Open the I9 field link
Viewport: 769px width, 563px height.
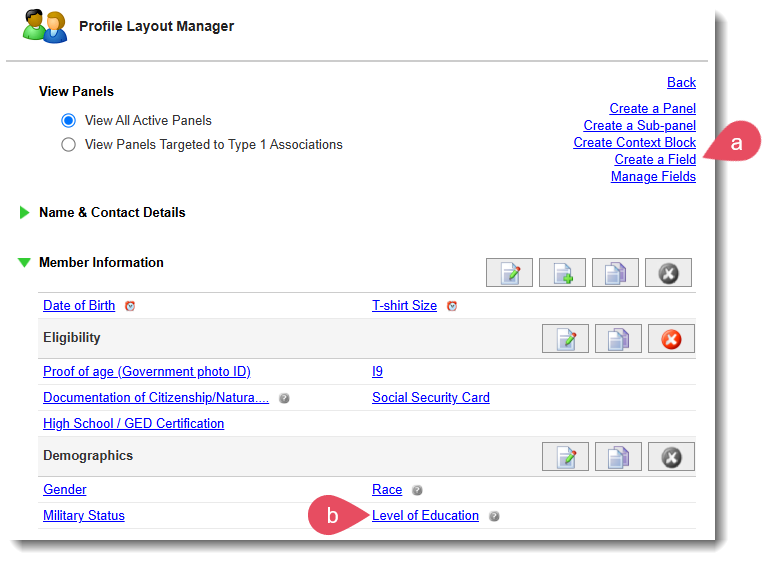[377, 372]
